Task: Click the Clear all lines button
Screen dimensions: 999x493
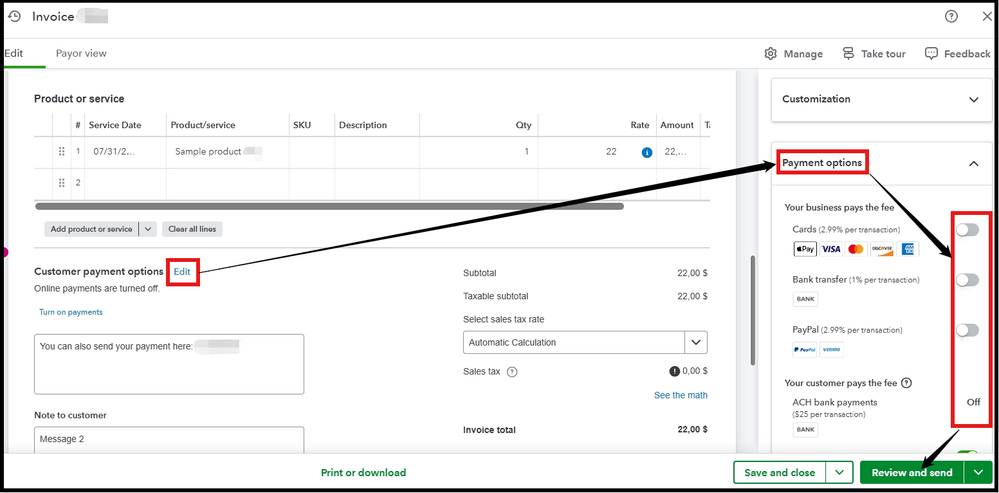Action: click(192, 229)
